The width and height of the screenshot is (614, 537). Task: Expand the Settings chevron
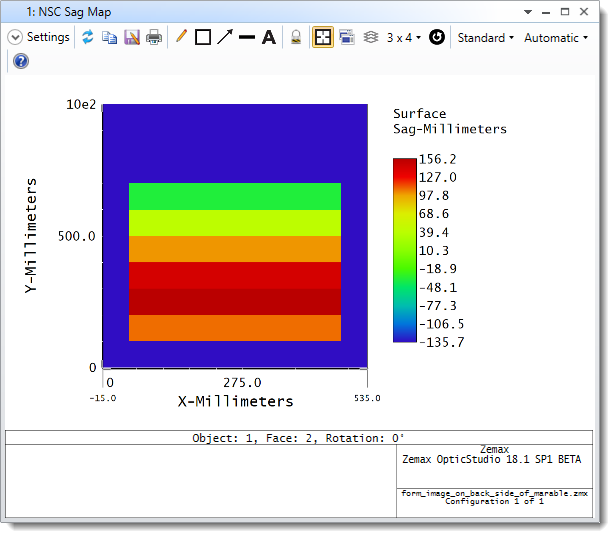[x=15, y=37]
